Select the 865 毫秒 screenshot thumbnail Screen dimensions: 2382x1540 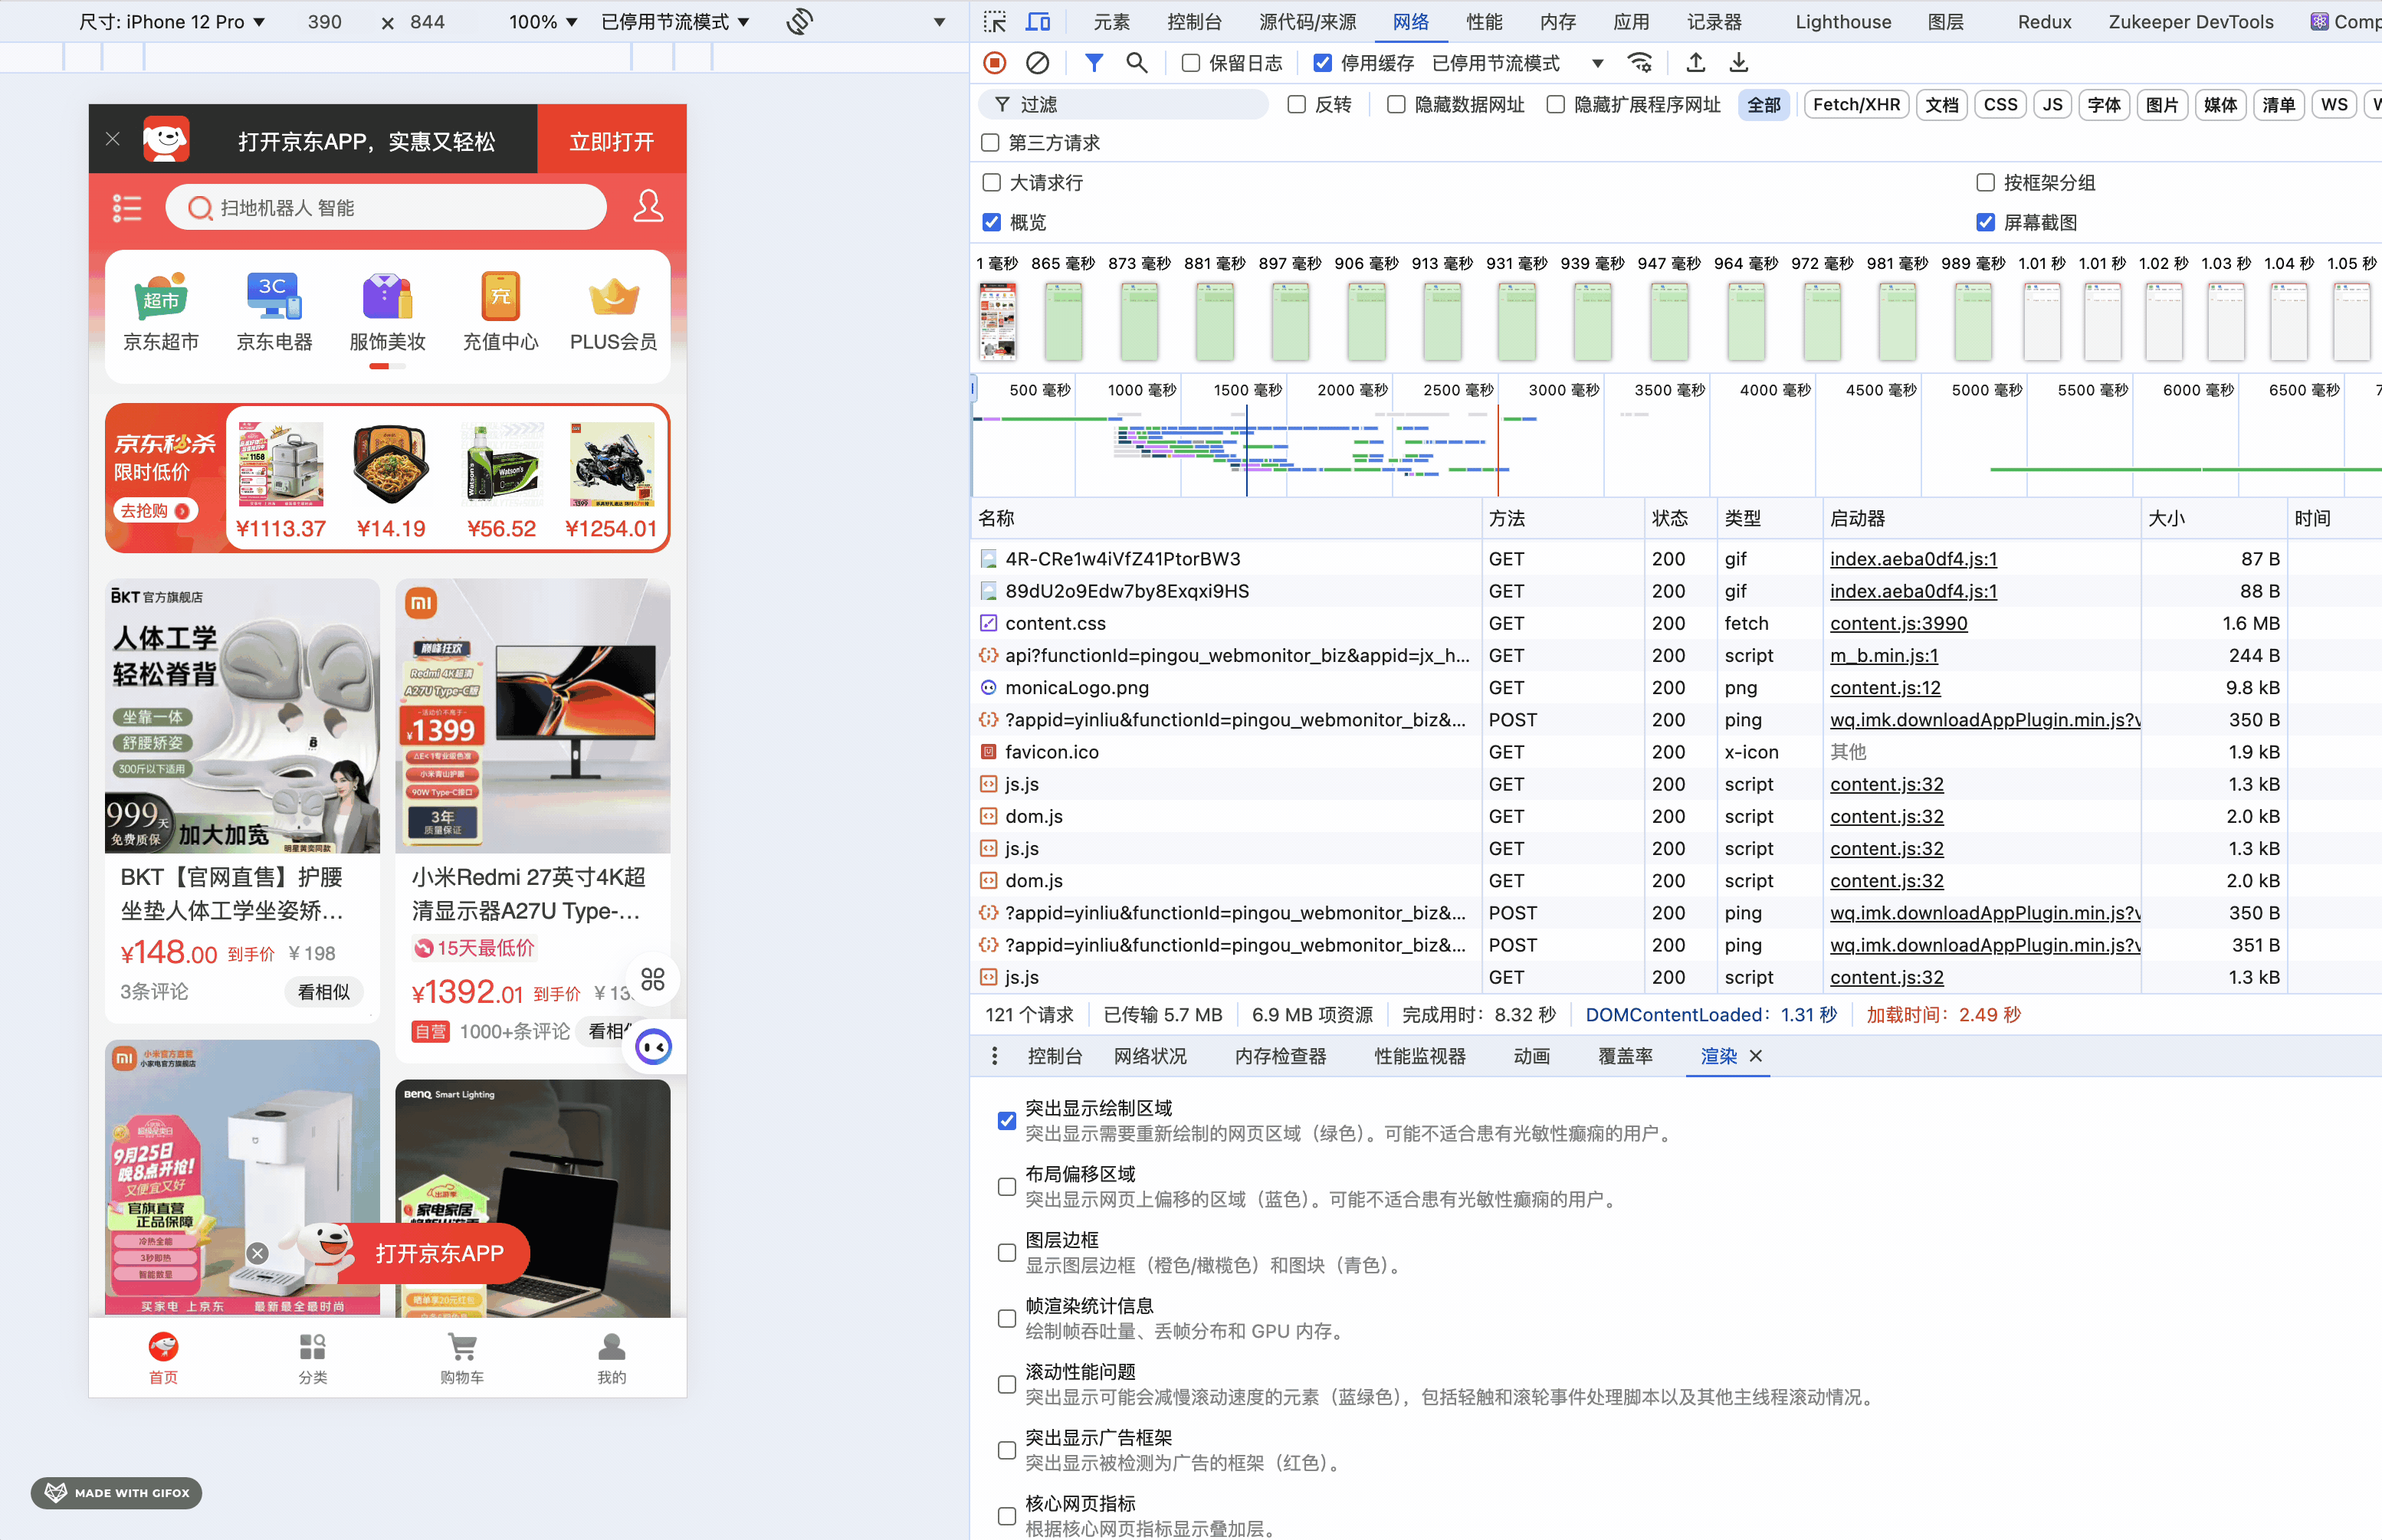coord(1063,320)
